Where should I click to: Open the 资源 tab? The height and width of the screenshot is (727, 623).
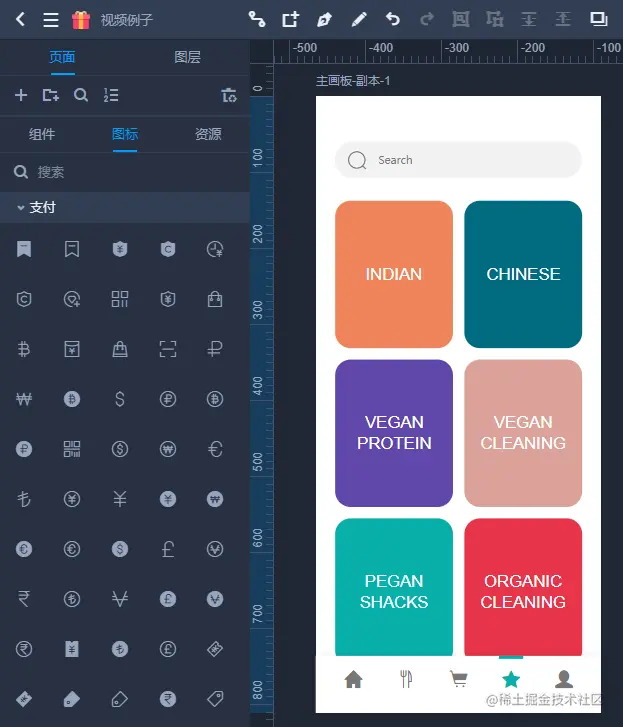click(x=208, y=134)
